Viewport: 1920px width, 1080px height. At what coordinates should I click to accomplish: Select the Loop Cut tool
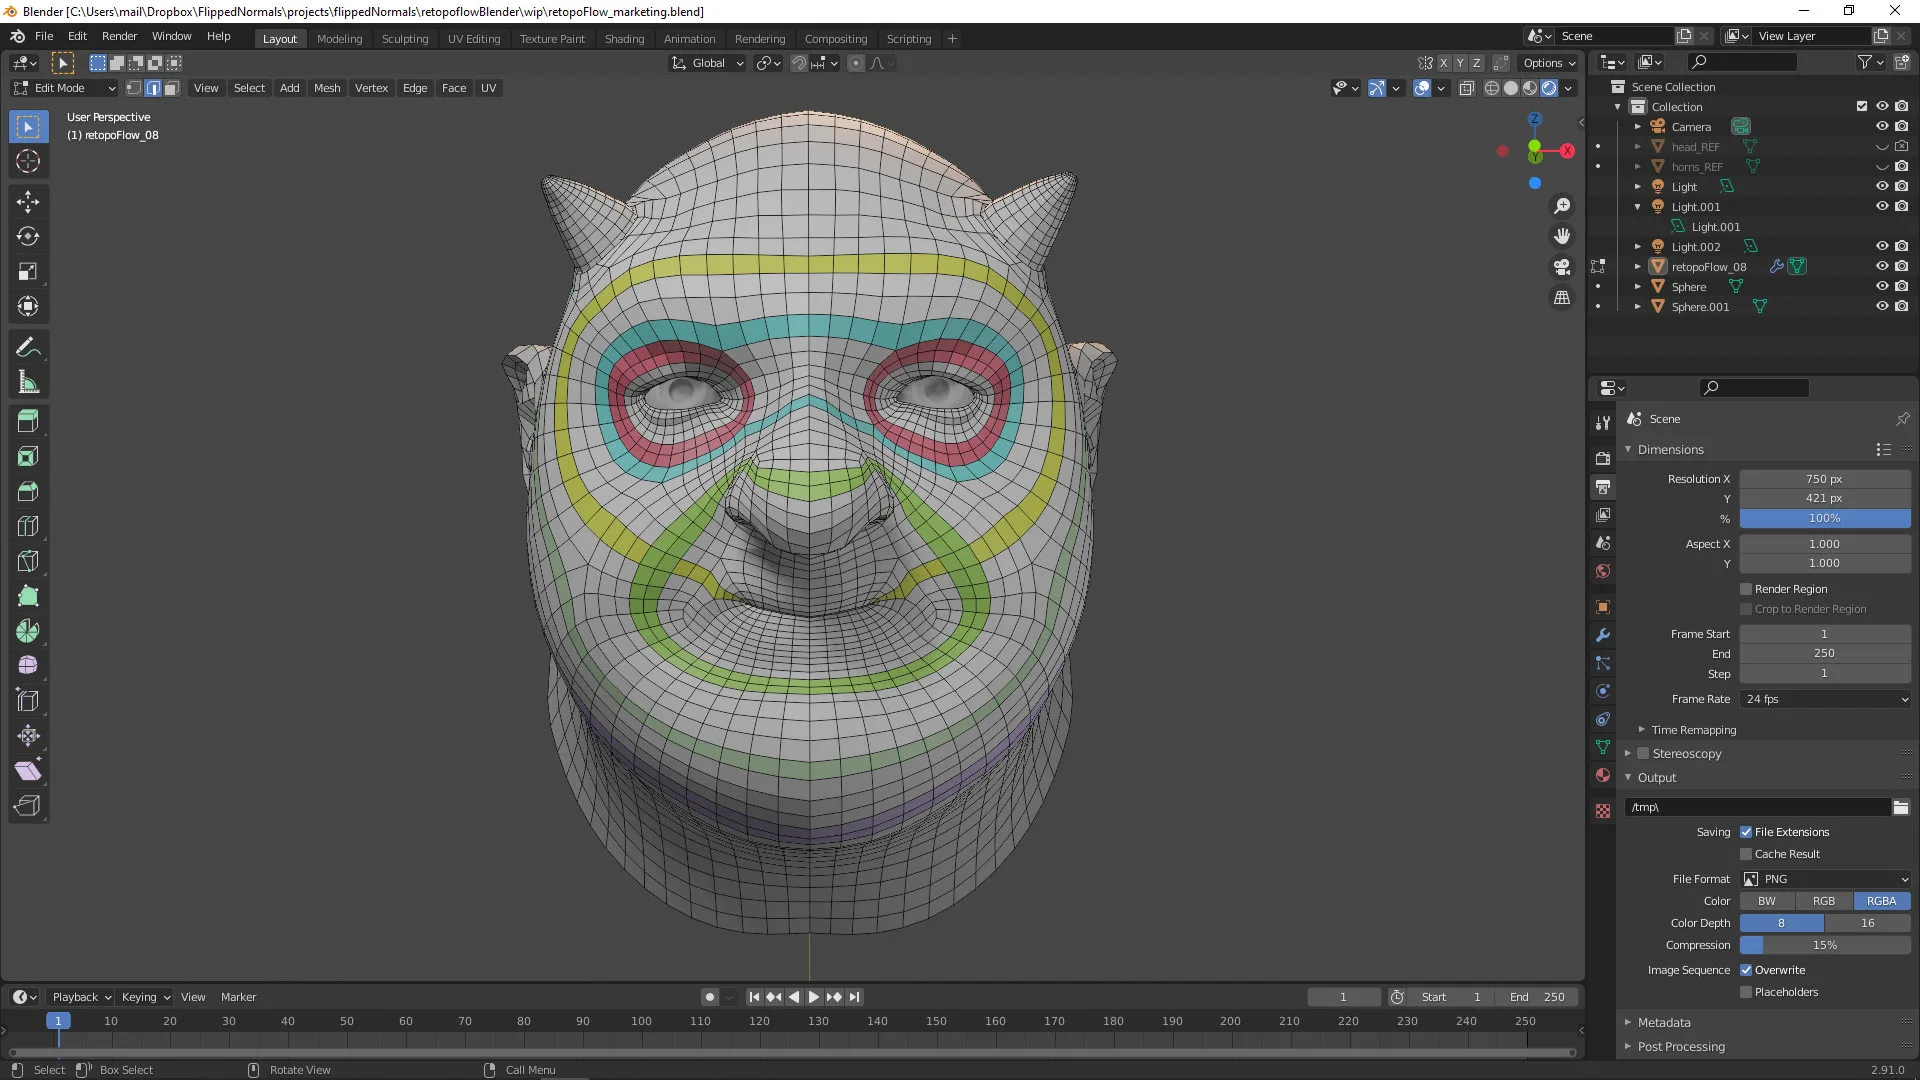coord(28,527)
